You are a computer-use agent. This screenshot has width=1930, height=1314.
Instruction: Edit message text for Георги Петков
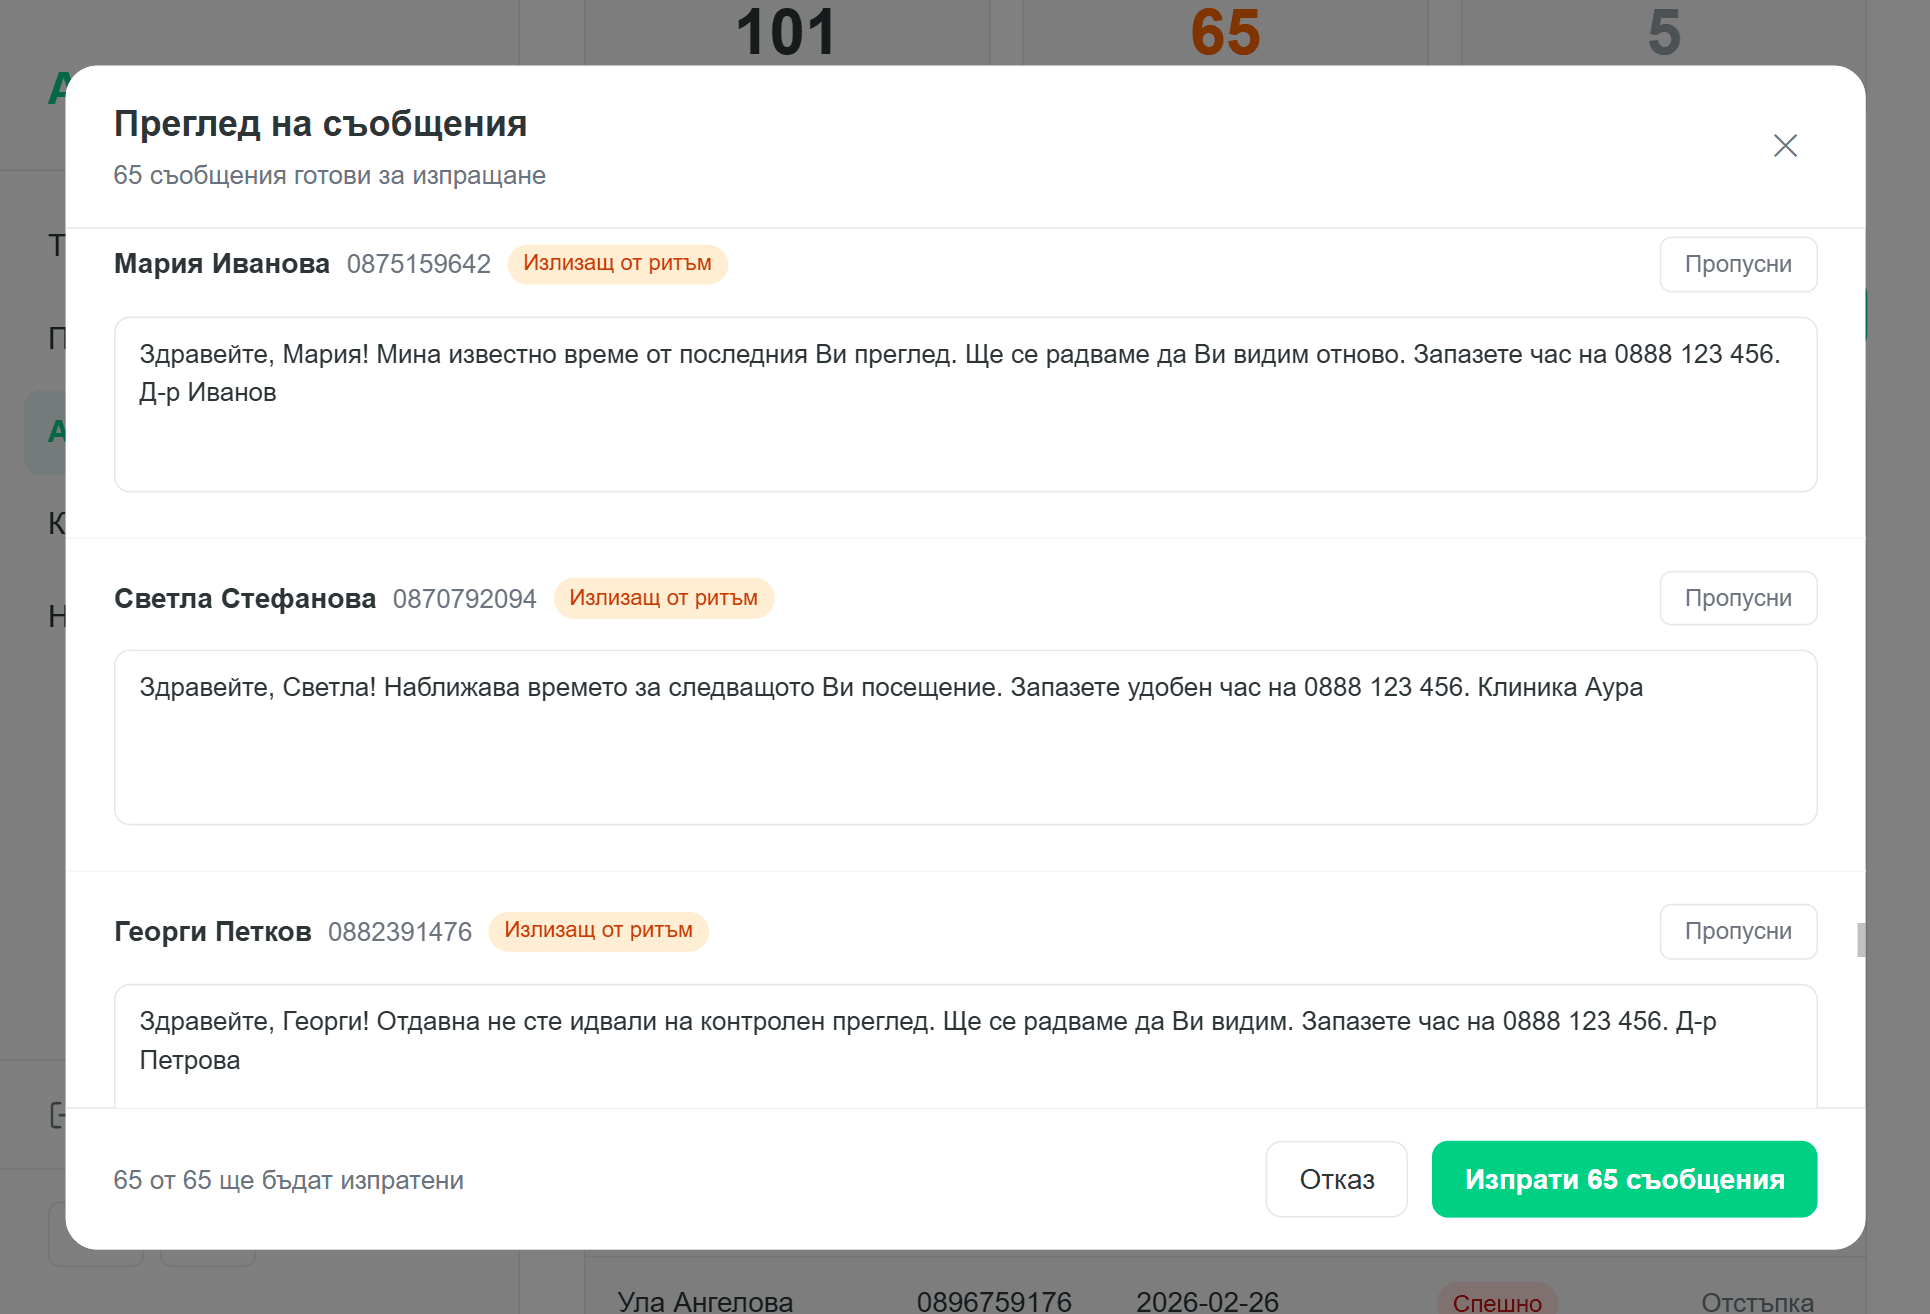tap(965, 1046)
